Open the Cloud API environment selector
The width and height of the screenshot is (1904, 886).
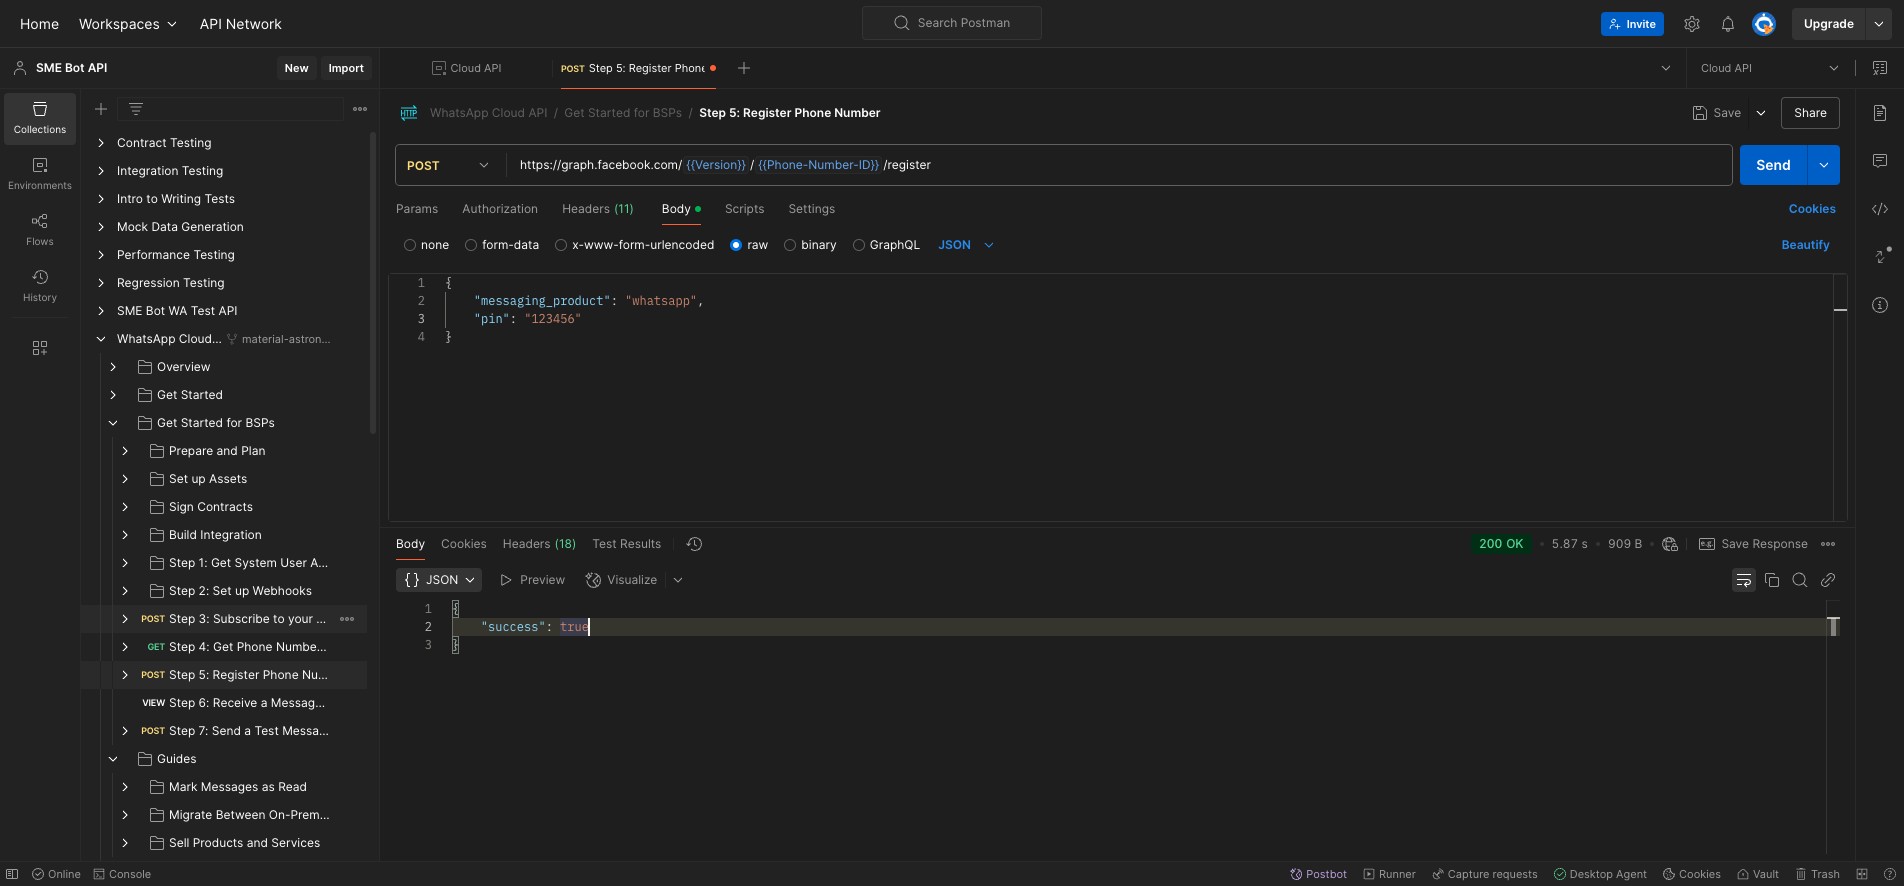tap(1769, 68)
